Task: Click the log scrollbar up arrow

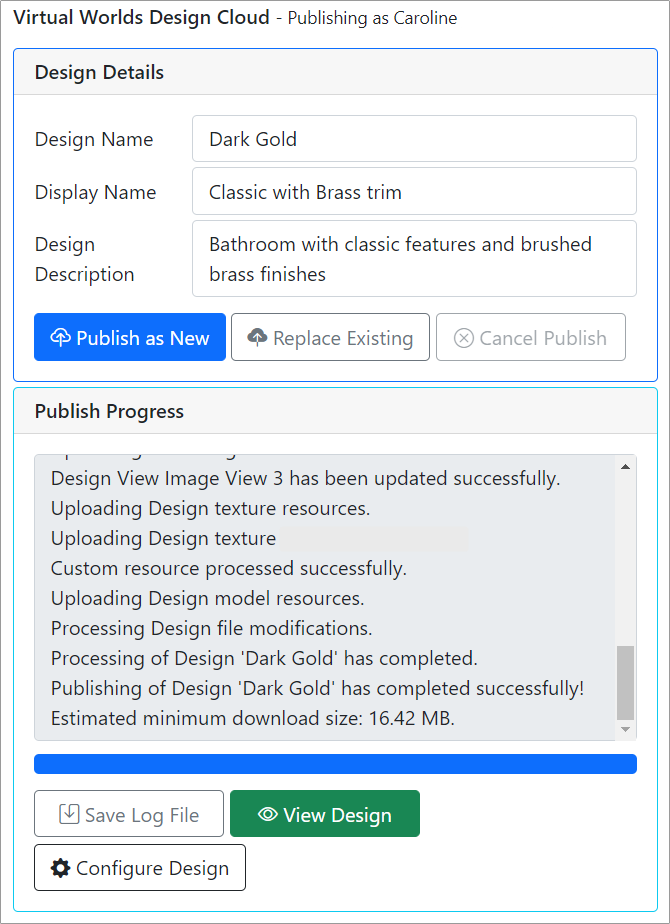Action: [626, 467]
